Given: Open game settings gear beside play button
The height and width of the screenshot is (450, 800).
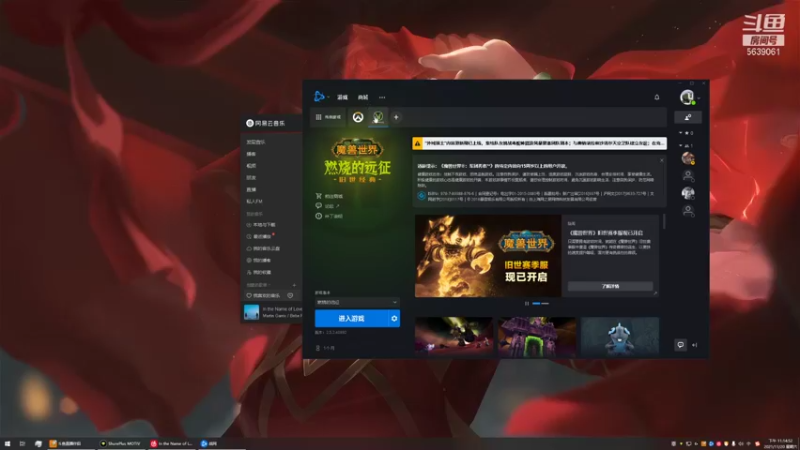Looking at the screenshot, I should tap(394, 318).
